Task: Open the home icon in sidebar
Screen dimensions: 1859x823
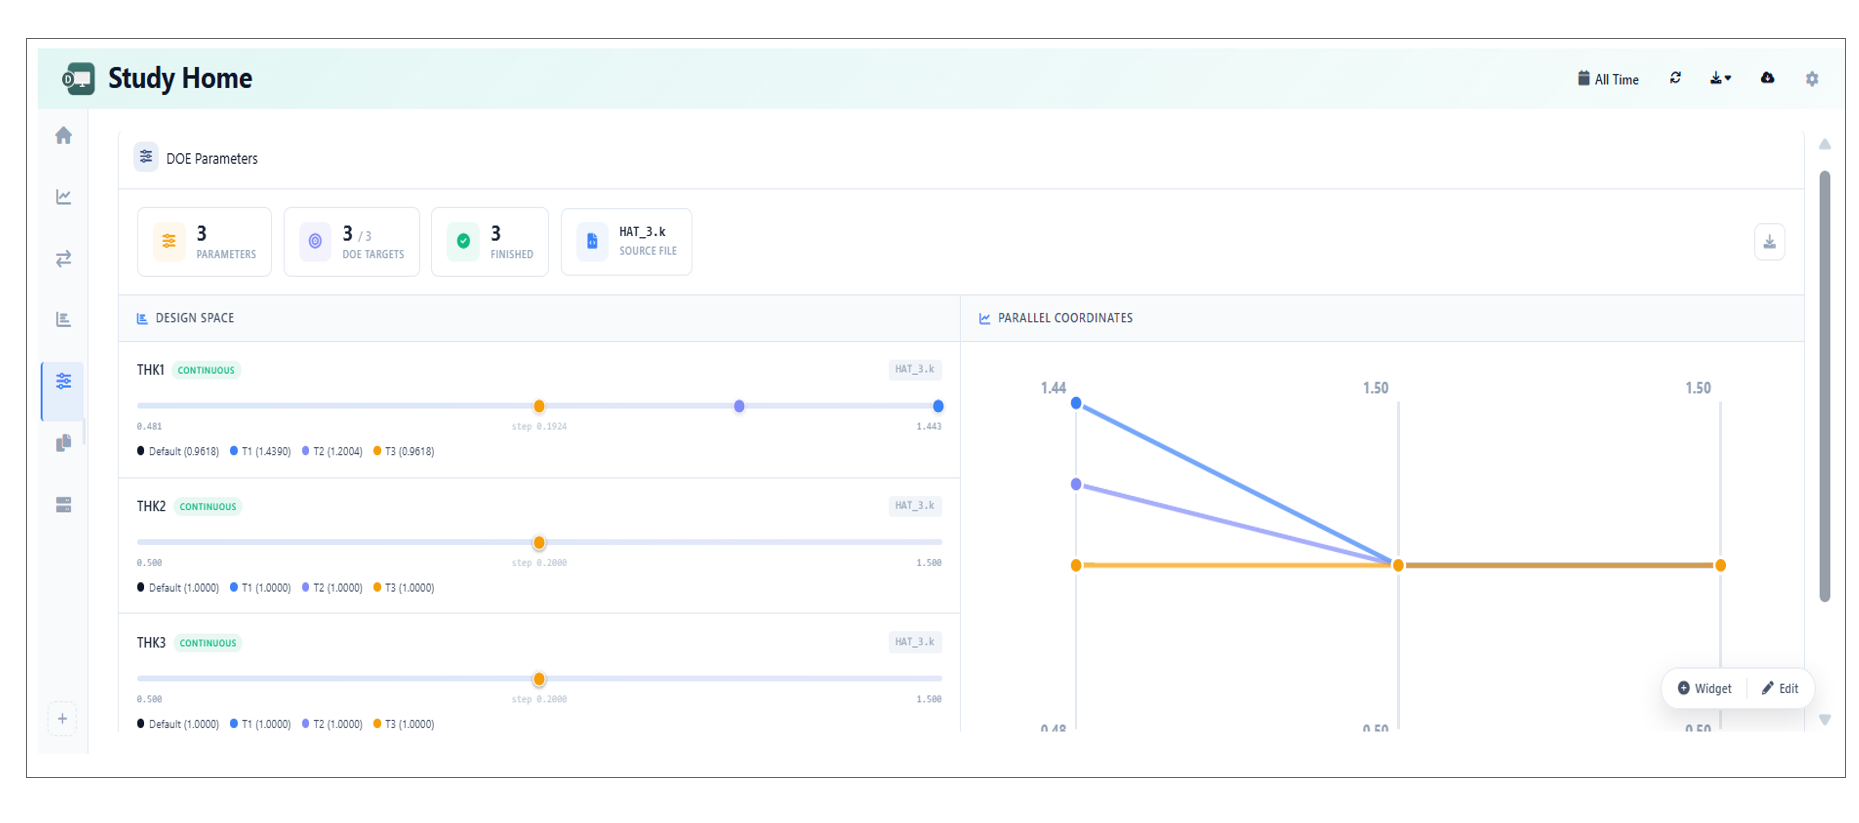Action: point(63,136)
